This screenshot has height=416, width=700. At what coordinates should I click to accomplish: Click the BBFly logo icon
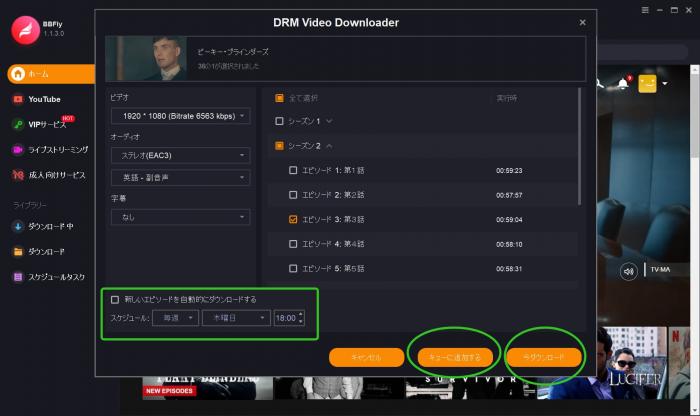tap(25, 30)
